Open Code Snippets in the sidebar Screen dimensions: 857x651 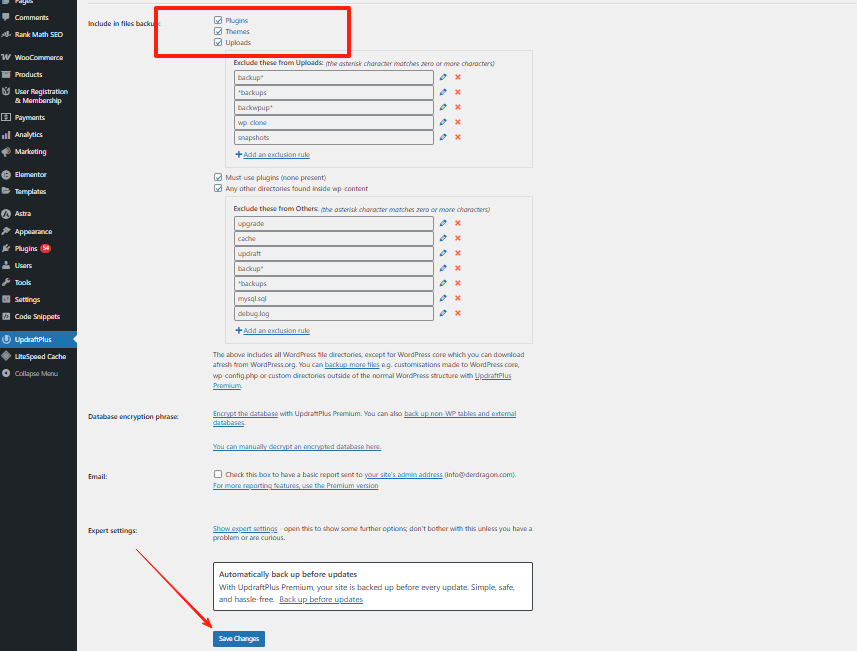[38, 316]
